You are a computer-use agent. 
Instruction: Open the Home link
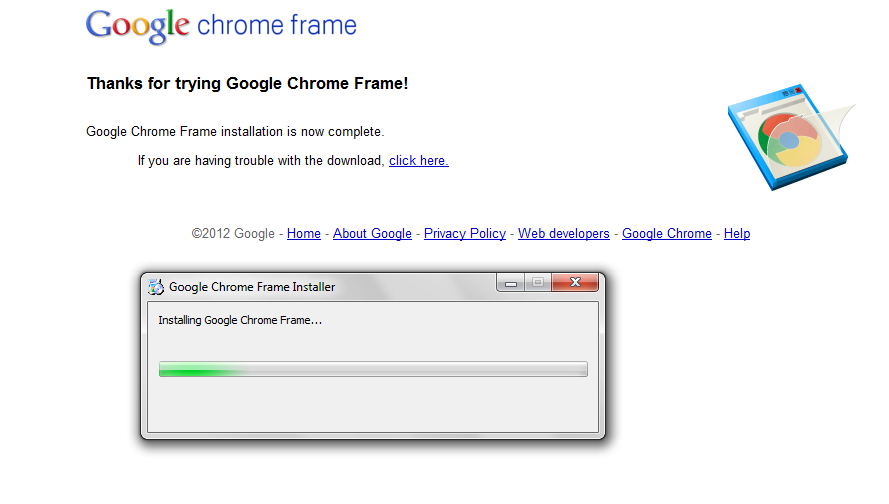[304, 234]
